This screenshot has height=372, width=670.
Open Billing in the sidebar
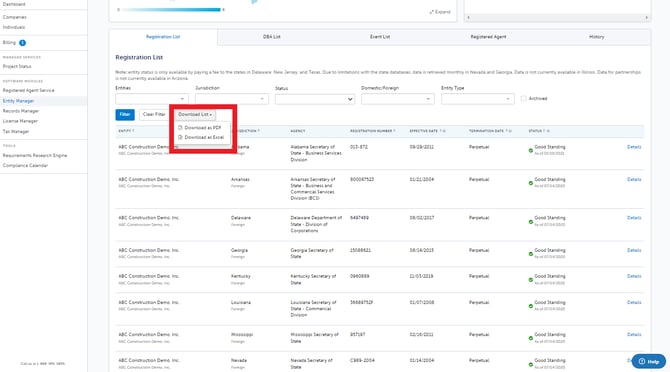point(9,43)
